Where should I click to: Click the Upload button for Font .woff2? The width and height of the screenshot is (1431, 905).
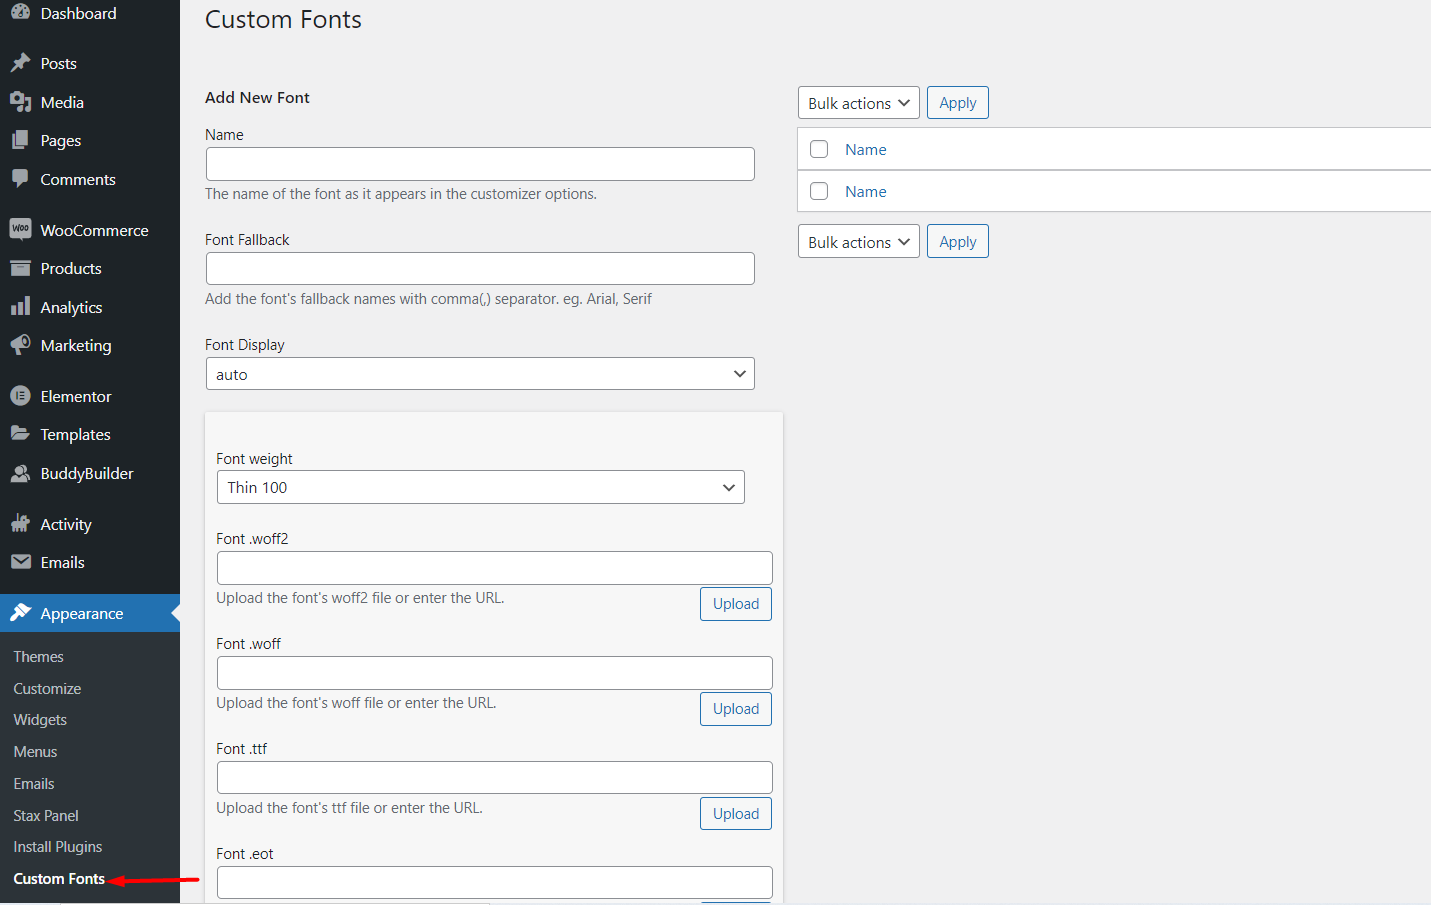click(735, 603)
